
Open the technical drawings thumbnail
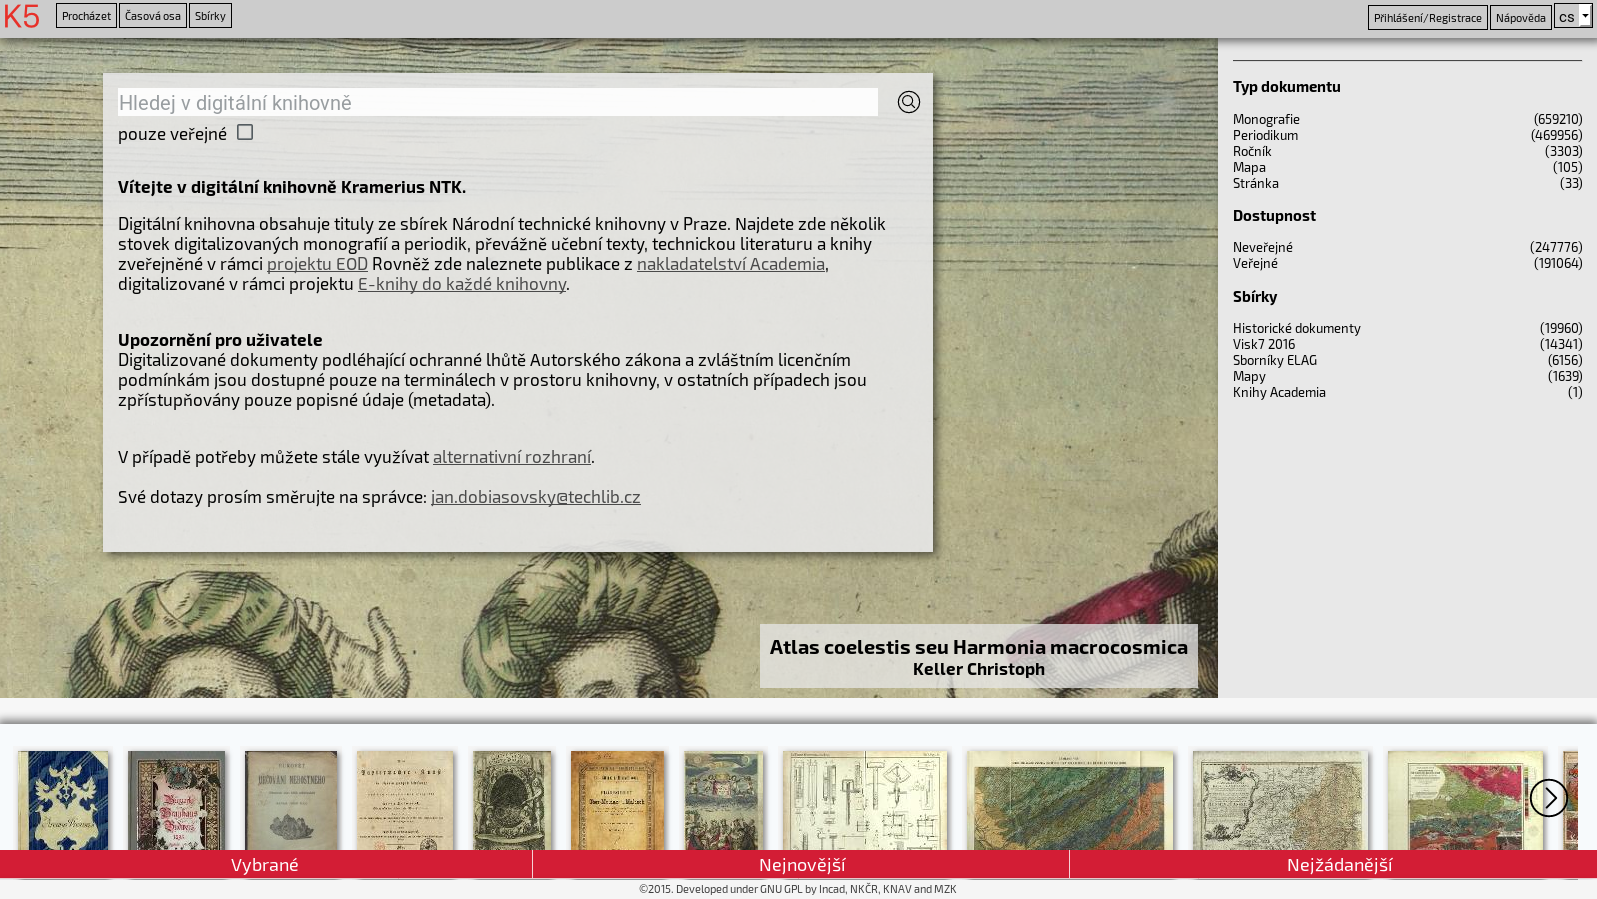point(865,800)
